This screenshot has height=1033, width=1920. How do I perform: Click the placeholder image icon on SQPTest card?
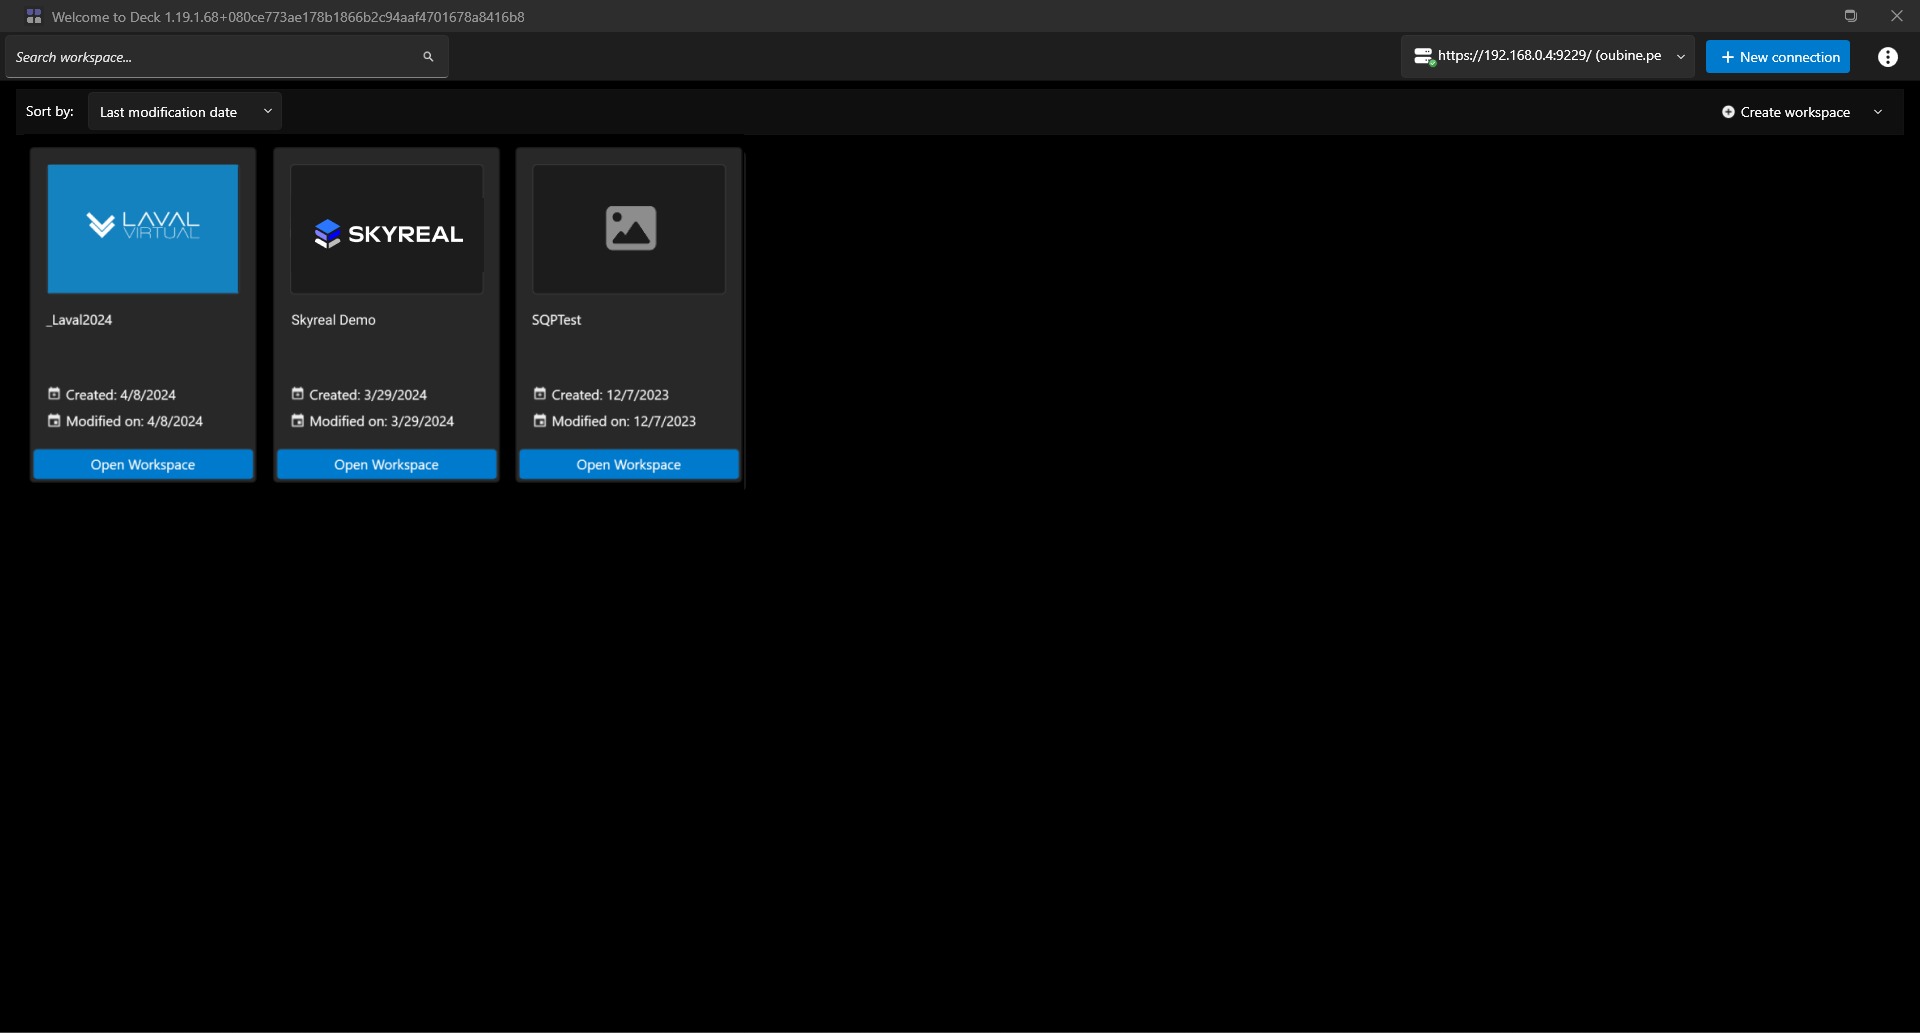629,228
